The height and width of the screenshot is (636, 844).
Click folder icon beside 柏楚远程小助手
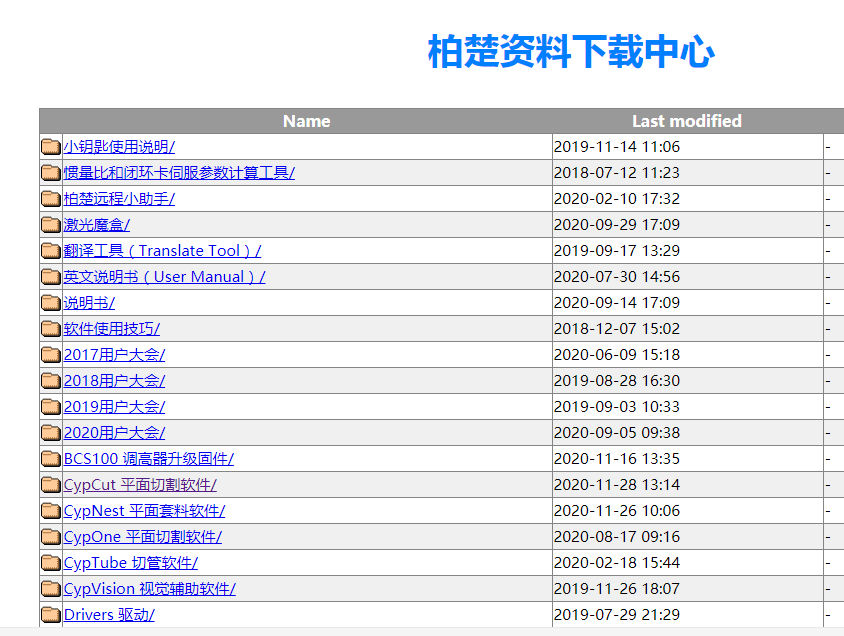point(51,199)
